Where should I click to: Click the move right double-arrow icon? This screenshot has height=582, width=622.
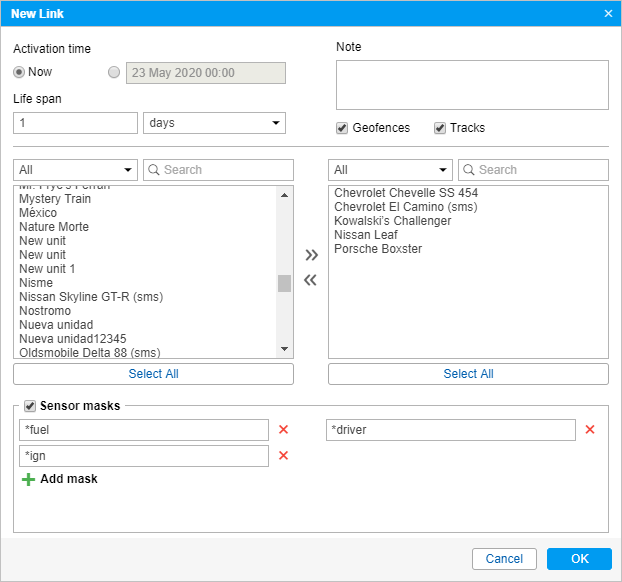(310, 255)
